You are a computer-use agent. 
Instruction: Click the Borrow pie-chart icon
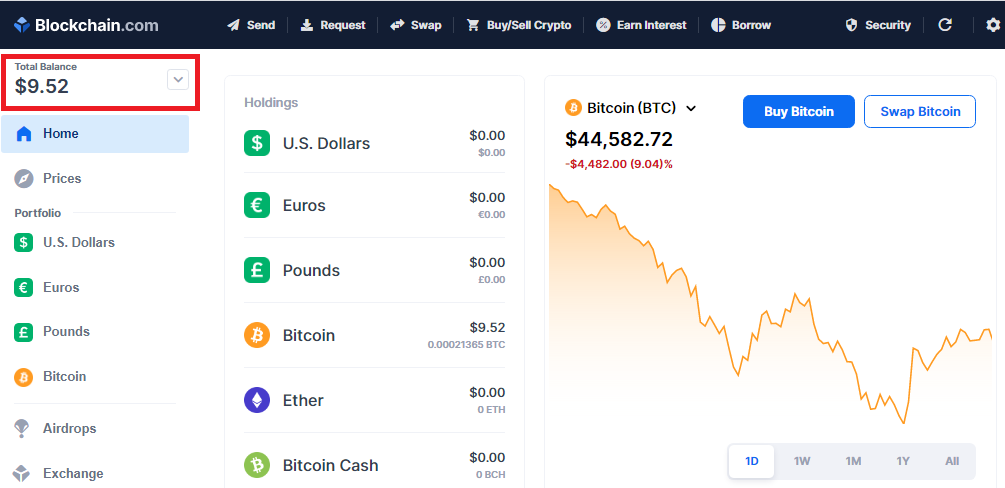(x=718, y=25)
